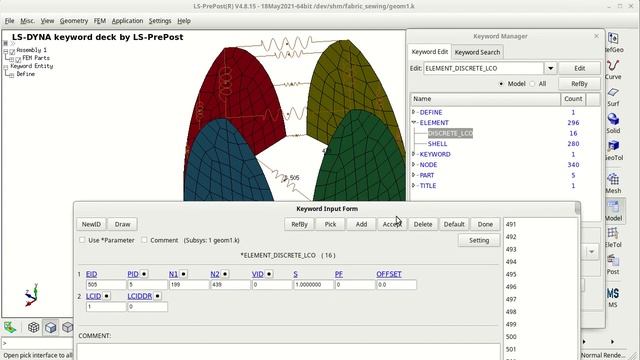
Task: Click the EID input field
Action: 106,284
